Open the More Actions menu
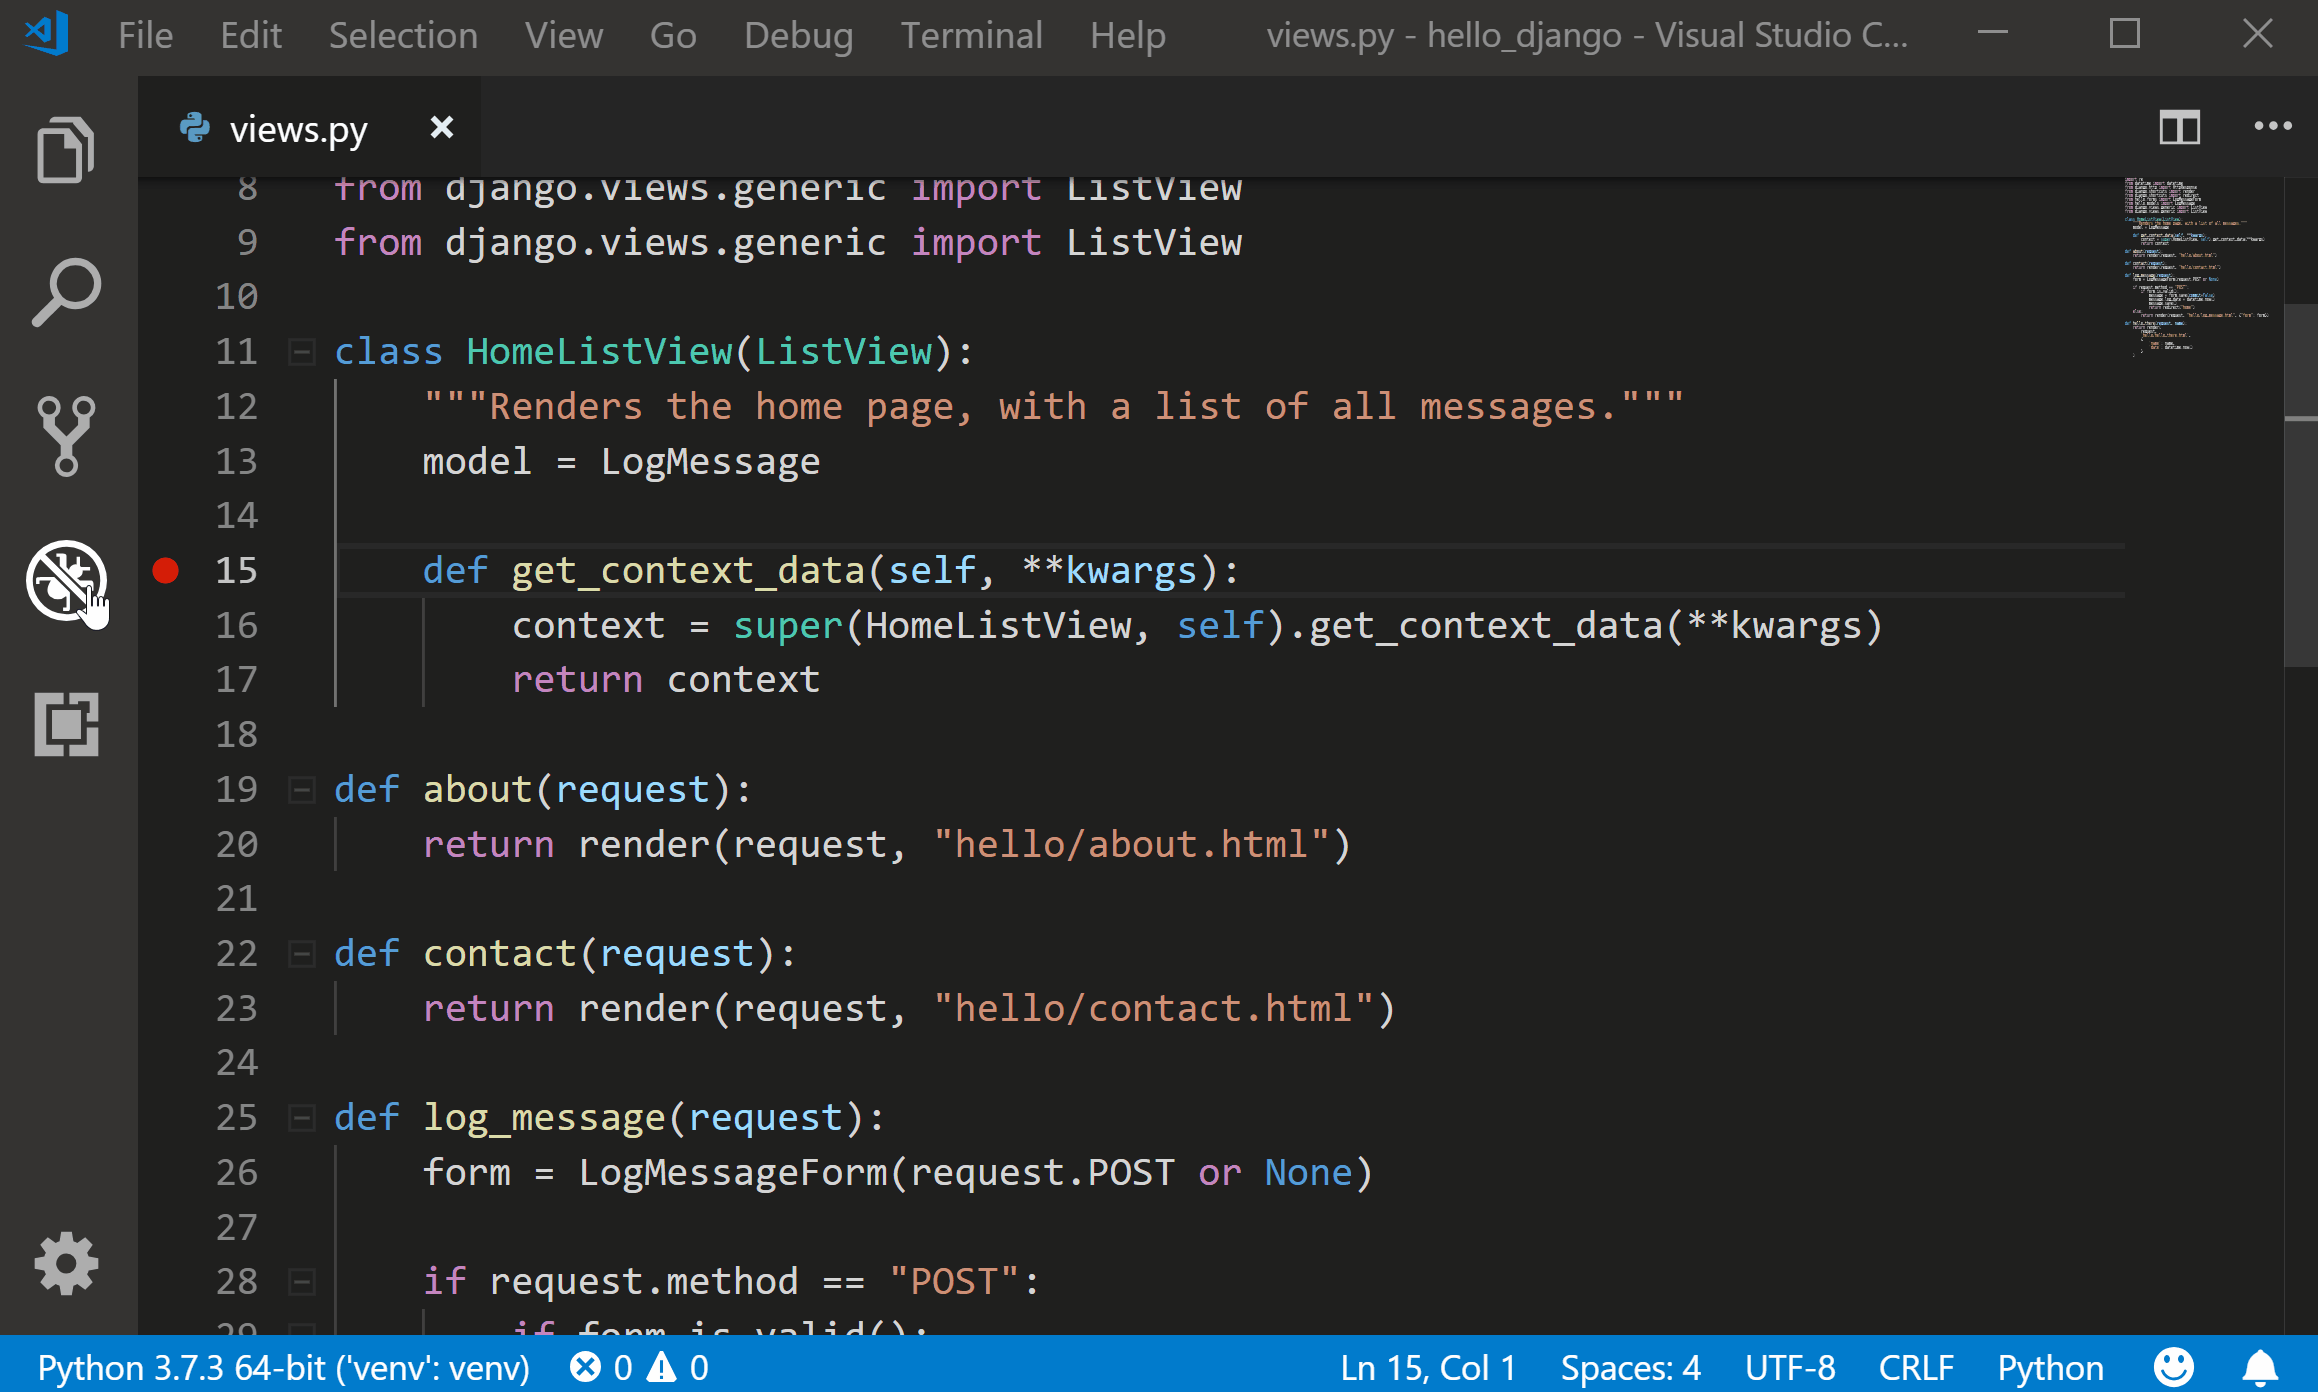 2272,127
